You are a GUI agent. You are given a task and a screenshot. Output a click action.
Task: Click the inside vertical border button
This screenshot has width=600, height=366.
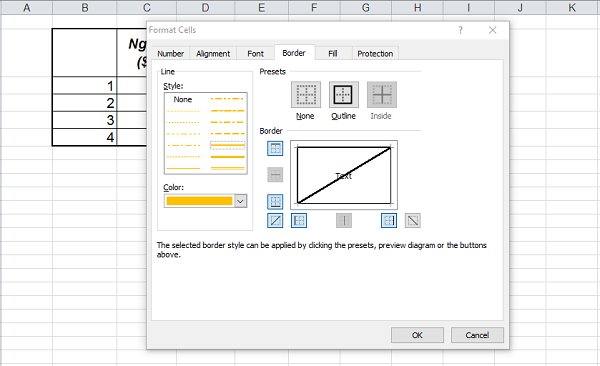pyautogui.click(x=344, y=221)
